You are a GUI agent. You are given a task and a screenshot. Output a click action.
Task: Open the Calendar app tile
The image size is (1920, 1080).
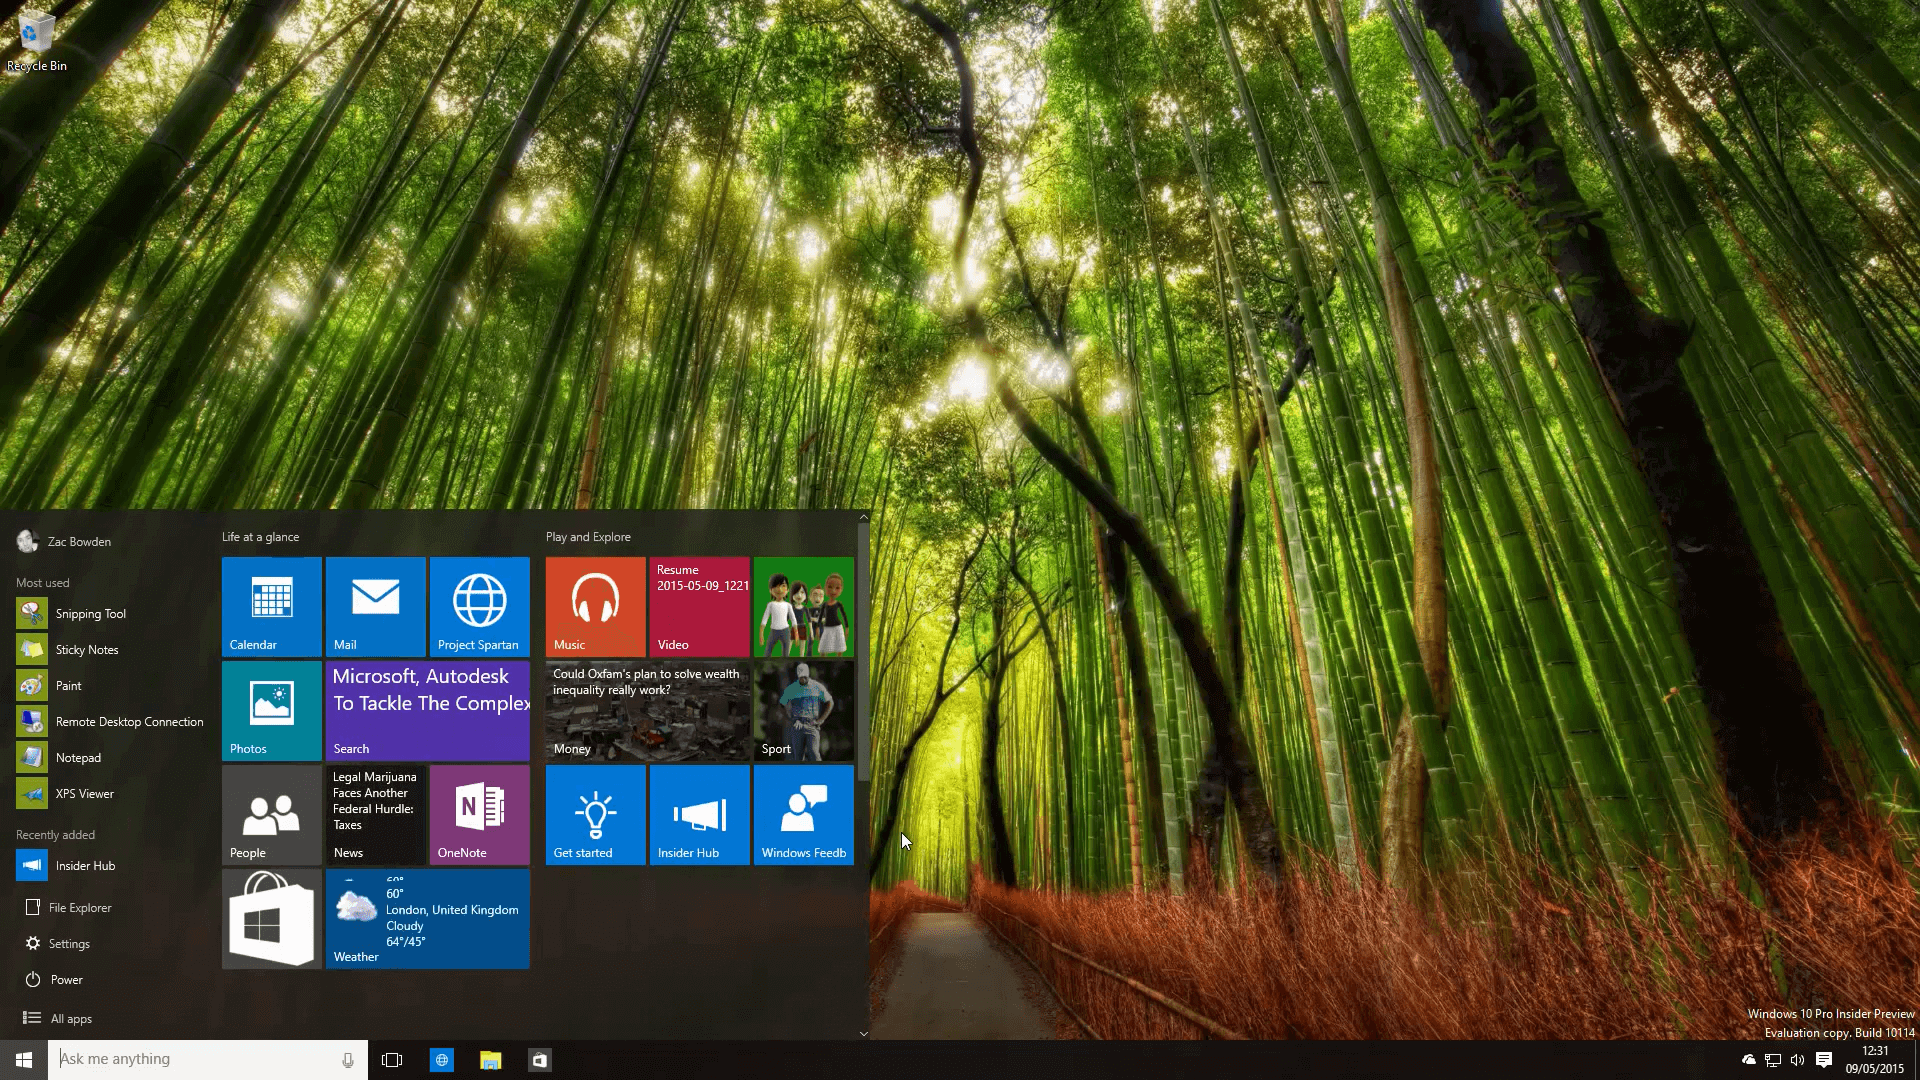click(270, 605)
